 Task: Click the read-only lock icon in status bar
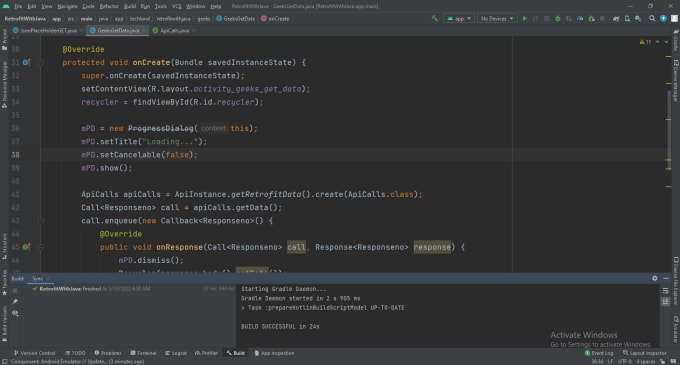click(x=663, y=361)
